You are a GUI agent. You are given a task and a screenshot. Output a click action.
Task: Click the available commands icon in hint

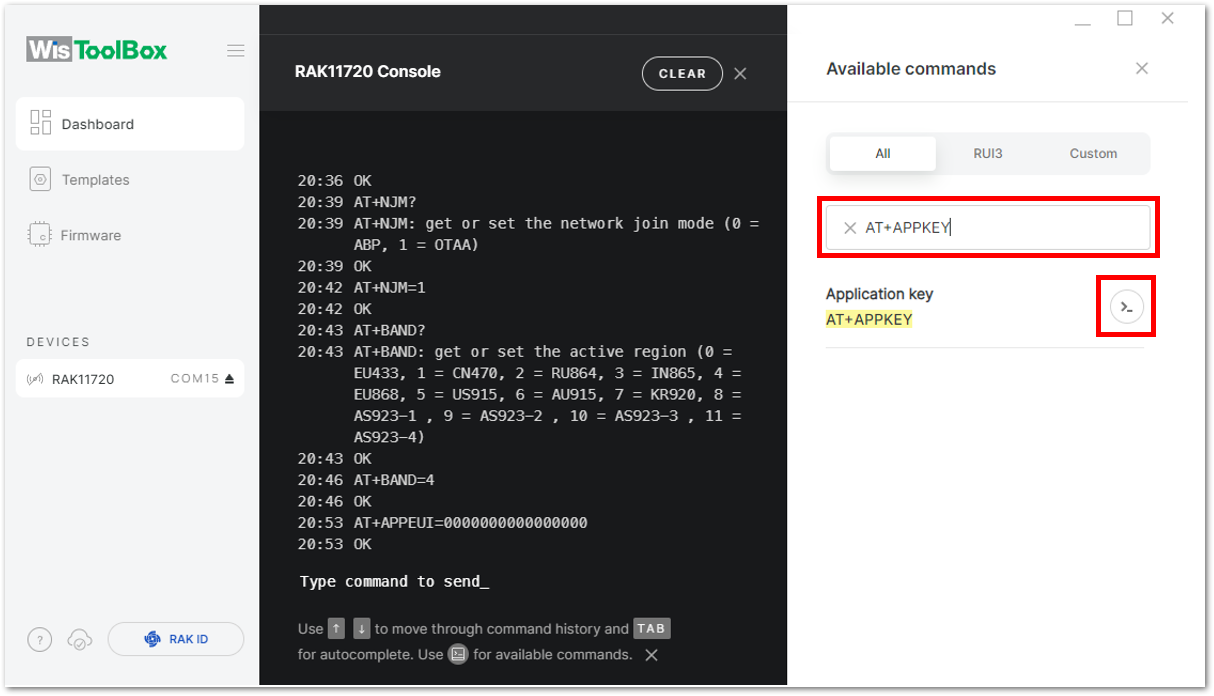pos(458,654)
